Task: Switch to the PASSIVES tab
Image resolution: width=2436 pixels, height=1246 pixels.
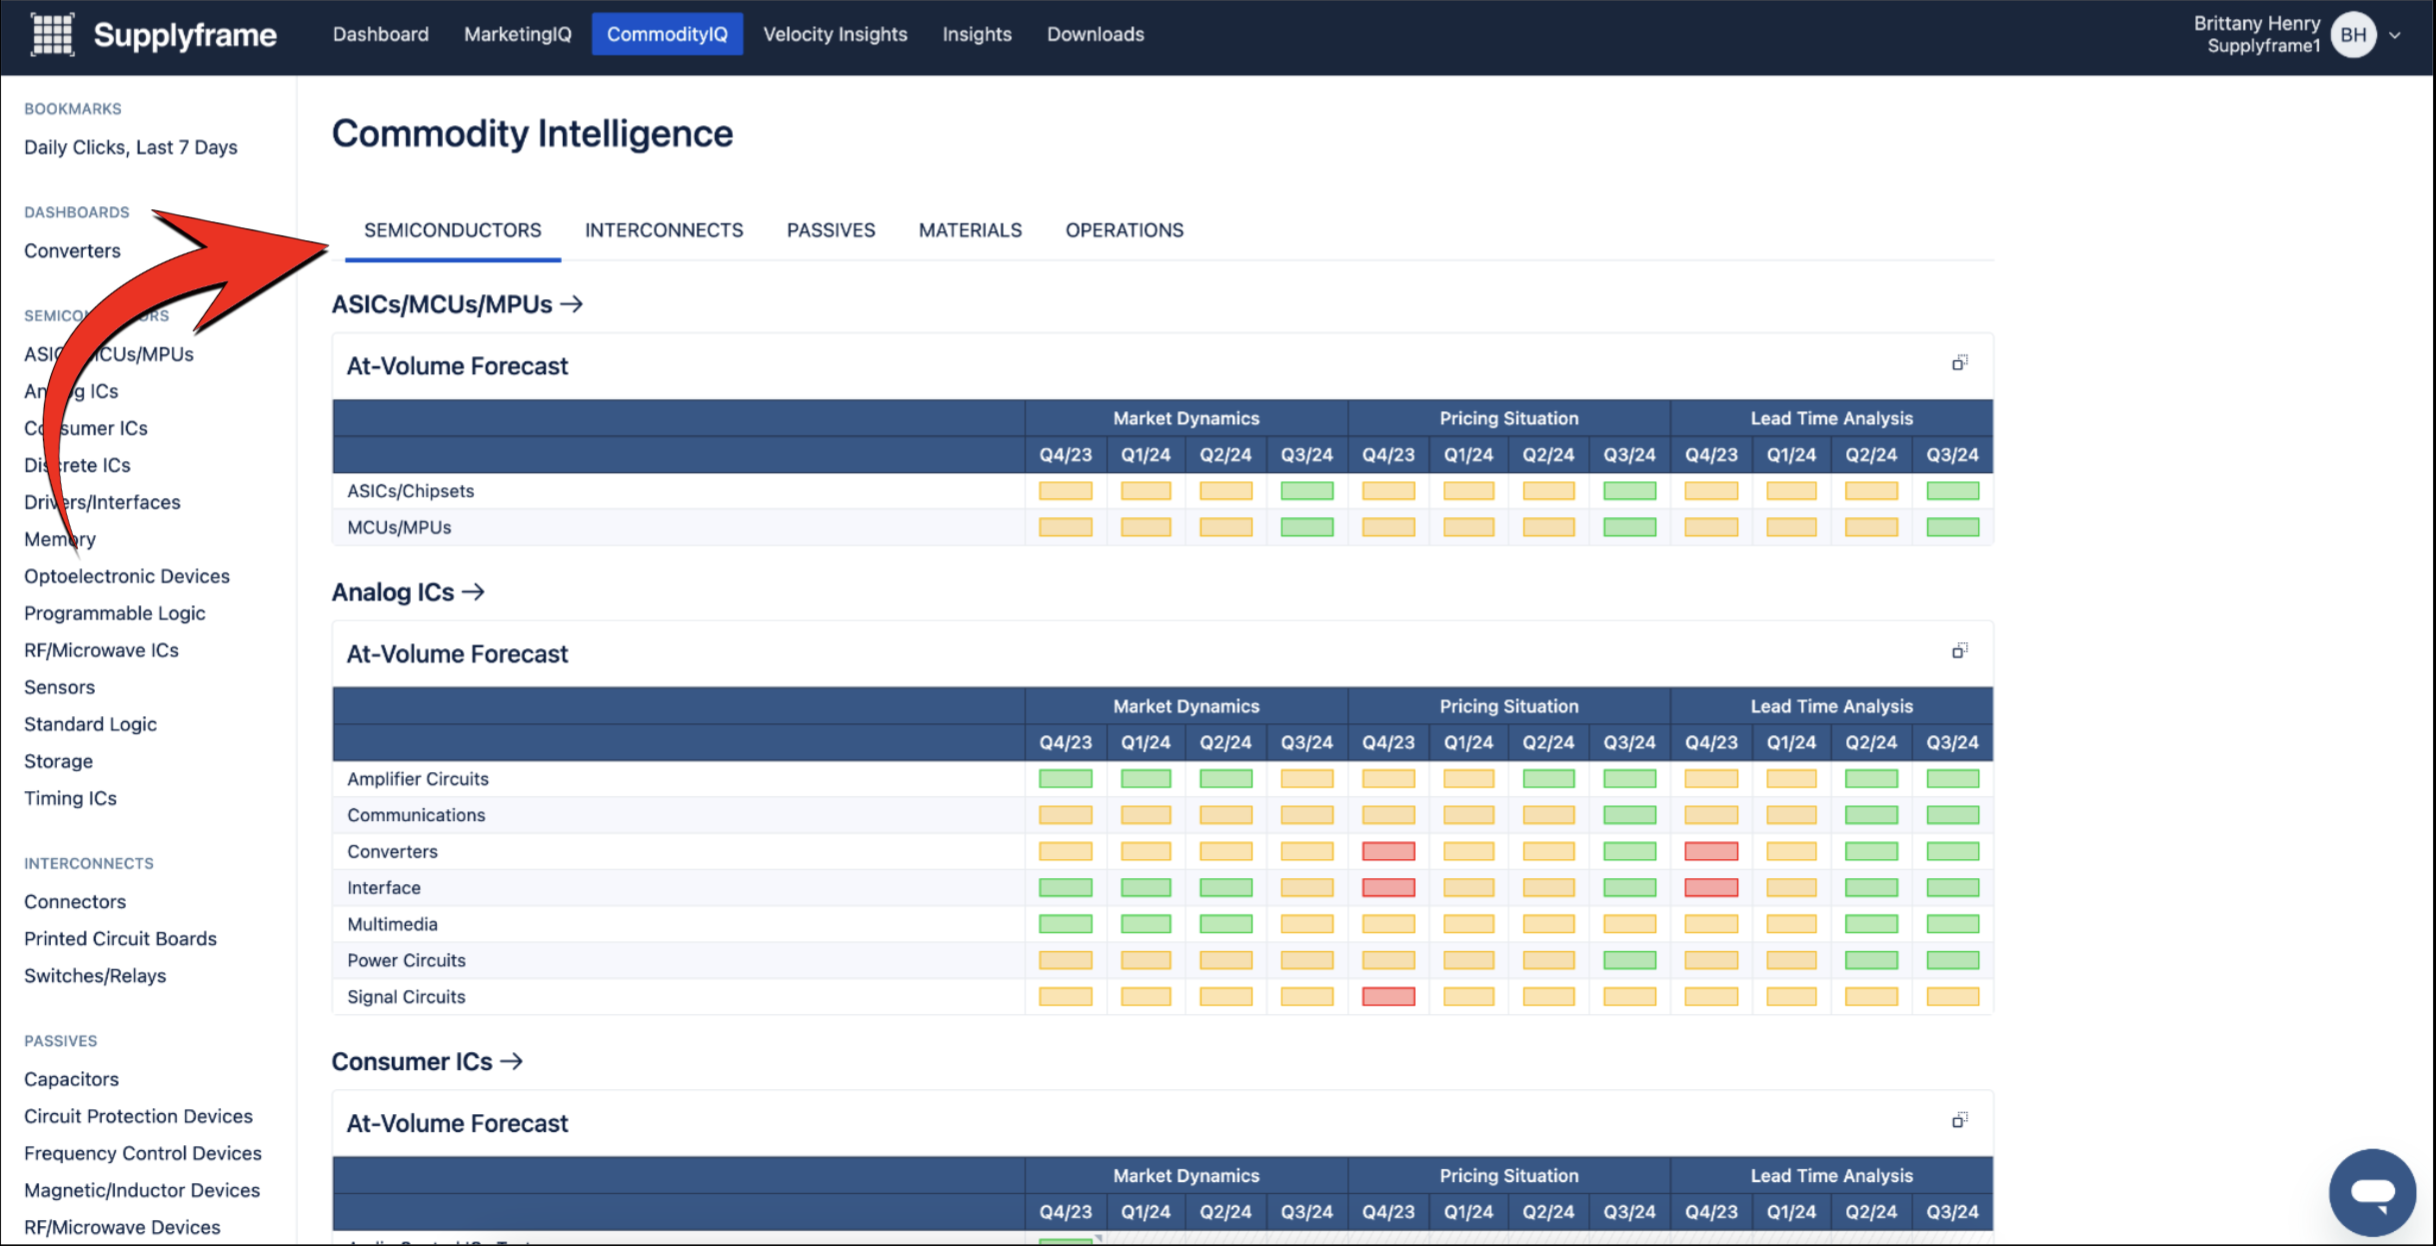Action: 830,230
